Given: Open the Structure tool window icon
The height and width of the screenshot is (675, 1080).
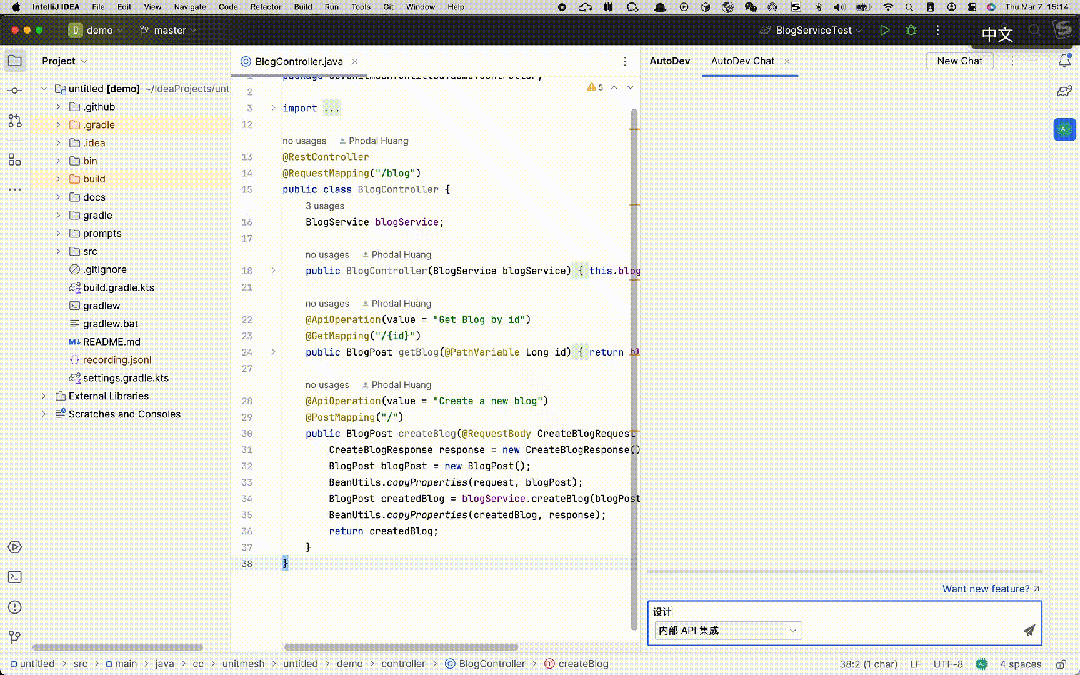Looking at the screenshot, I should coord(14,159).
